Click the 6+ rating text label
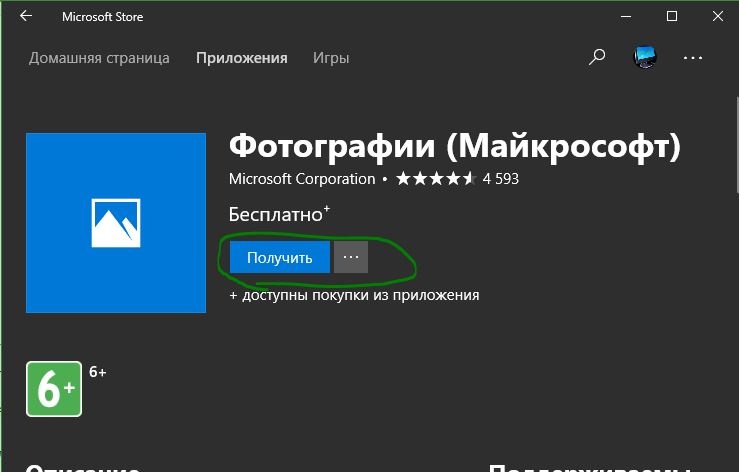This screenshot has width=739, height=472. 98,372
